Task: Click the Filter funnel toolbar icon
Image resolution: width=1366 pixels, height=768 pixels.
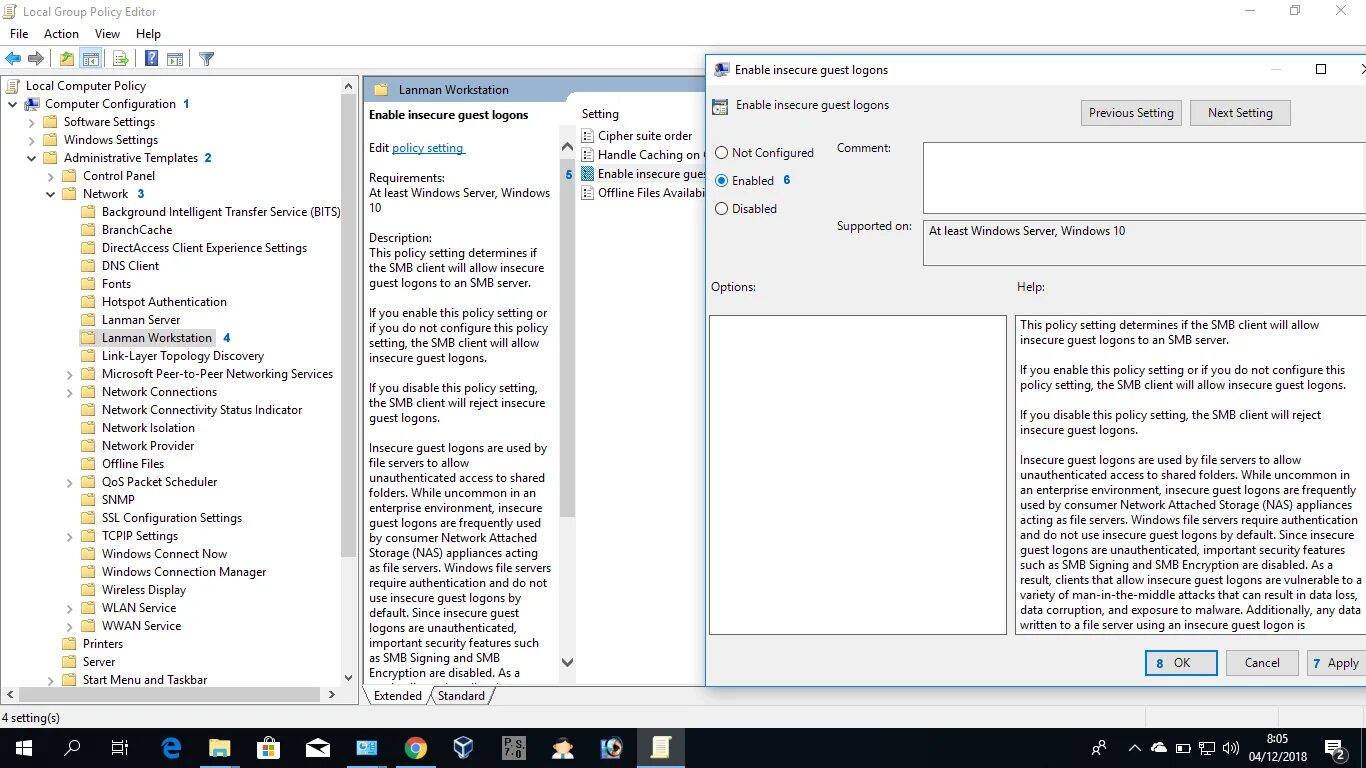Action: [x=206, y=59]
